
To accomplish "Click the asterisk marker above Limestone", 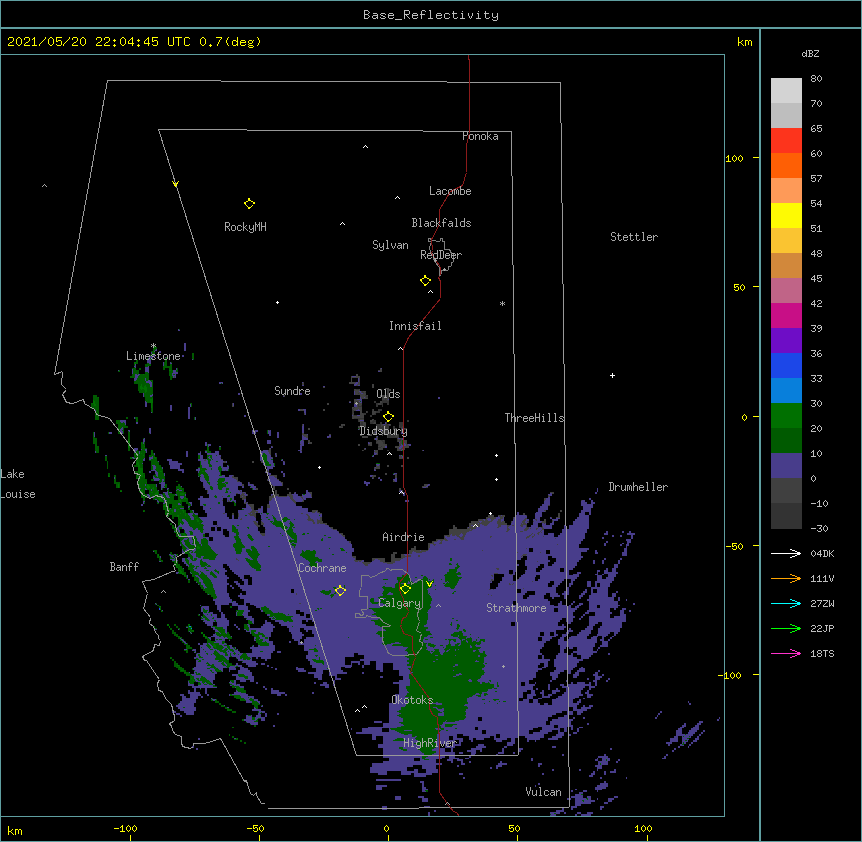I will [x=153, y=346].
